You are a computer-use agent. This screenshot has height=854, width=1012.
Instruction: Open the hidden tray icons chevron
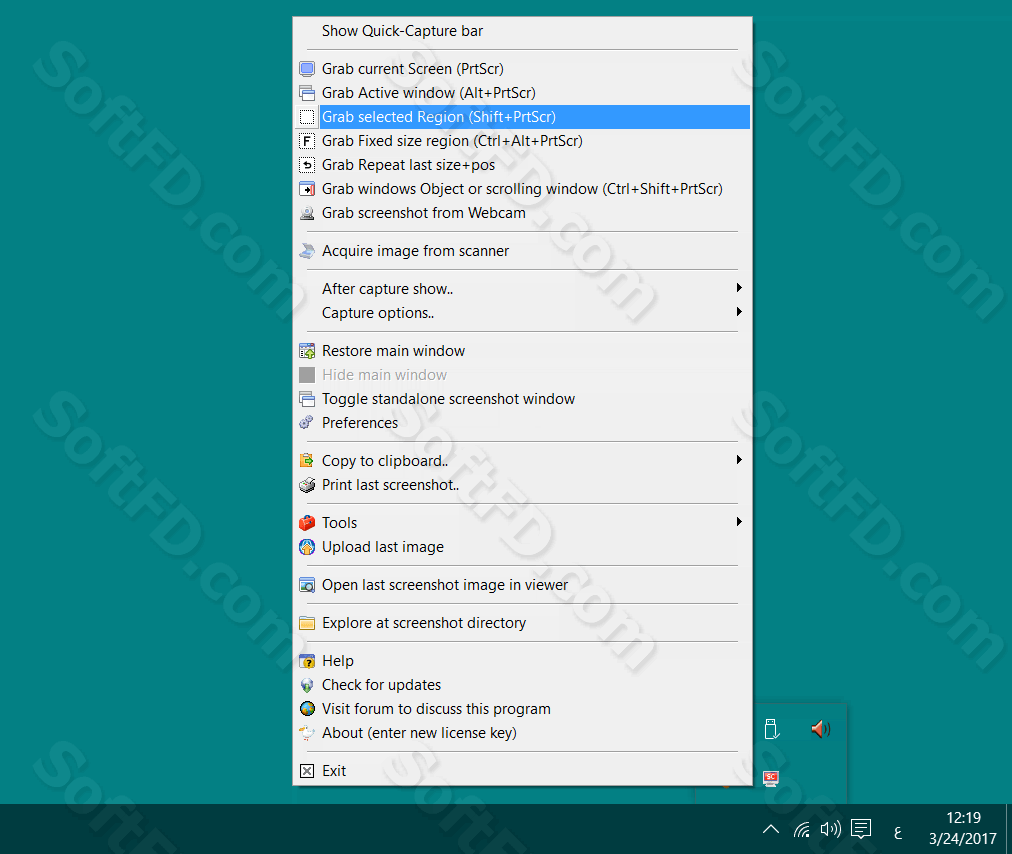click(771, 829)
